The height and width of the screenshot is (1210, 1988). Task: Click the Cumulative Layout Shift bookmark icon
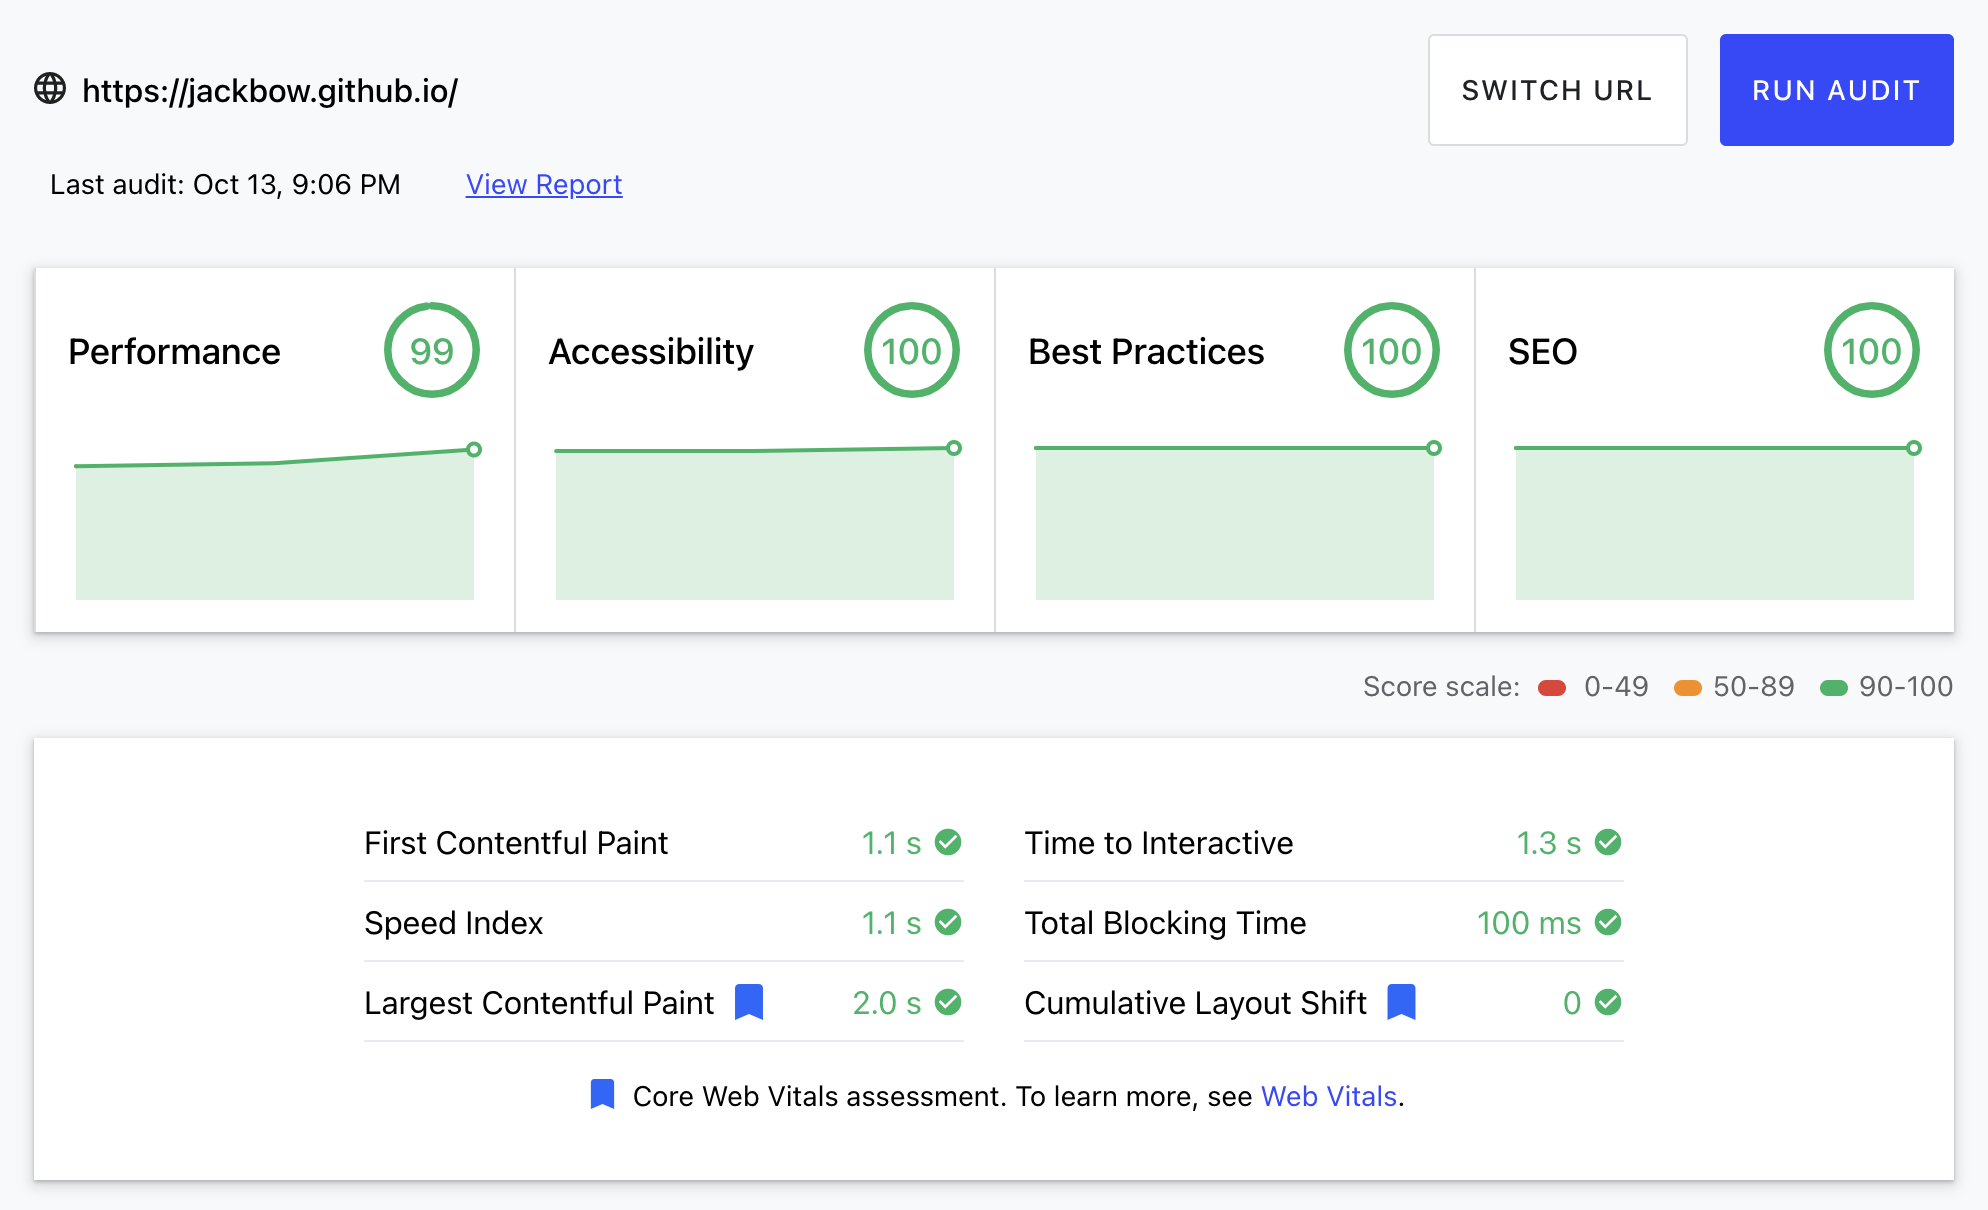tap(1401, 1002)
